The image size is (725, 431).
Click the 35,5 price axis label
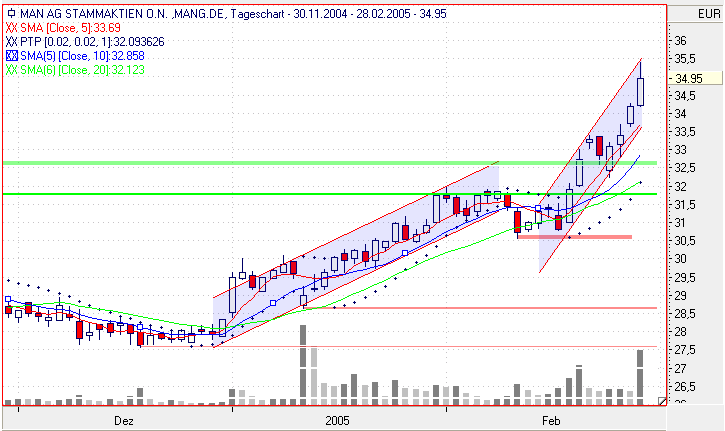[685, 59]
